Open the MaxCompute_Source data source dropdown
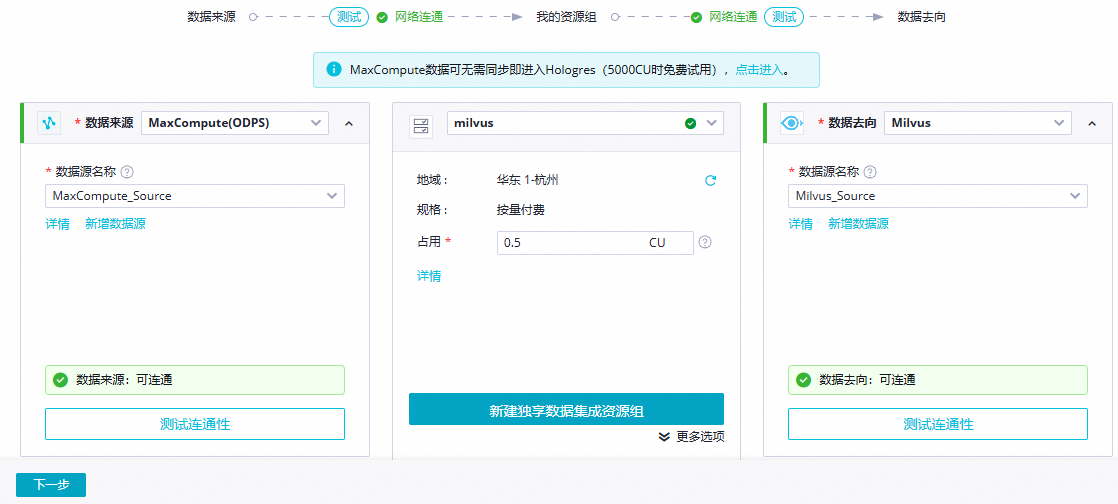The image size is (1118, 504). click(195, 195)
